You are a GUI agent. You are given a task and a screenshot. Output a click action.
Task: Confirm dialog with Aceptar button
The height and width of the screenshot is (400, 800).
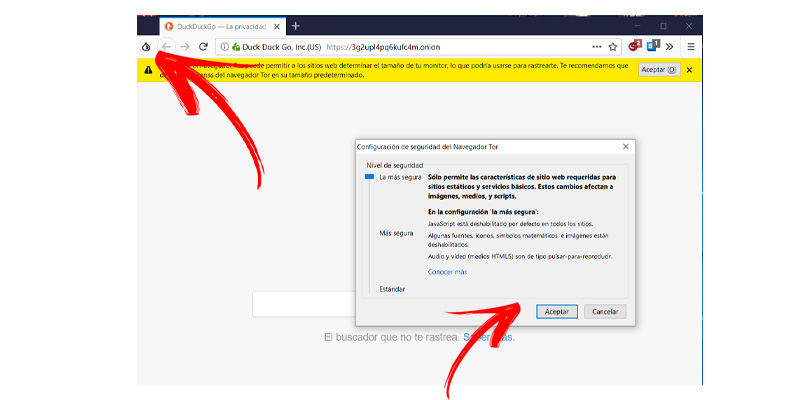(557, 311)
